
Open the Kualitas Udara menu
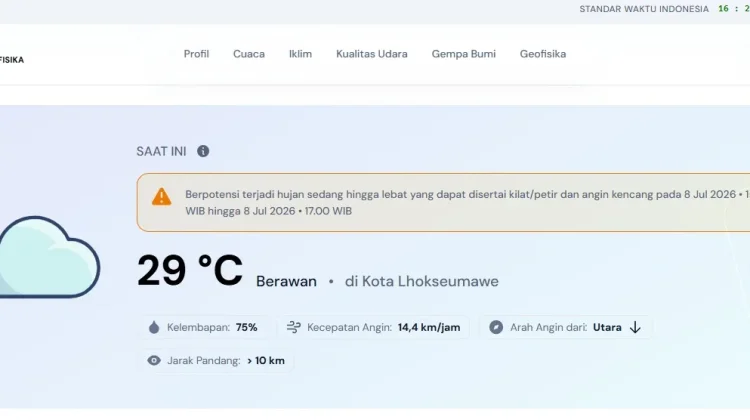pyautogui.click(x=372, y=54)
